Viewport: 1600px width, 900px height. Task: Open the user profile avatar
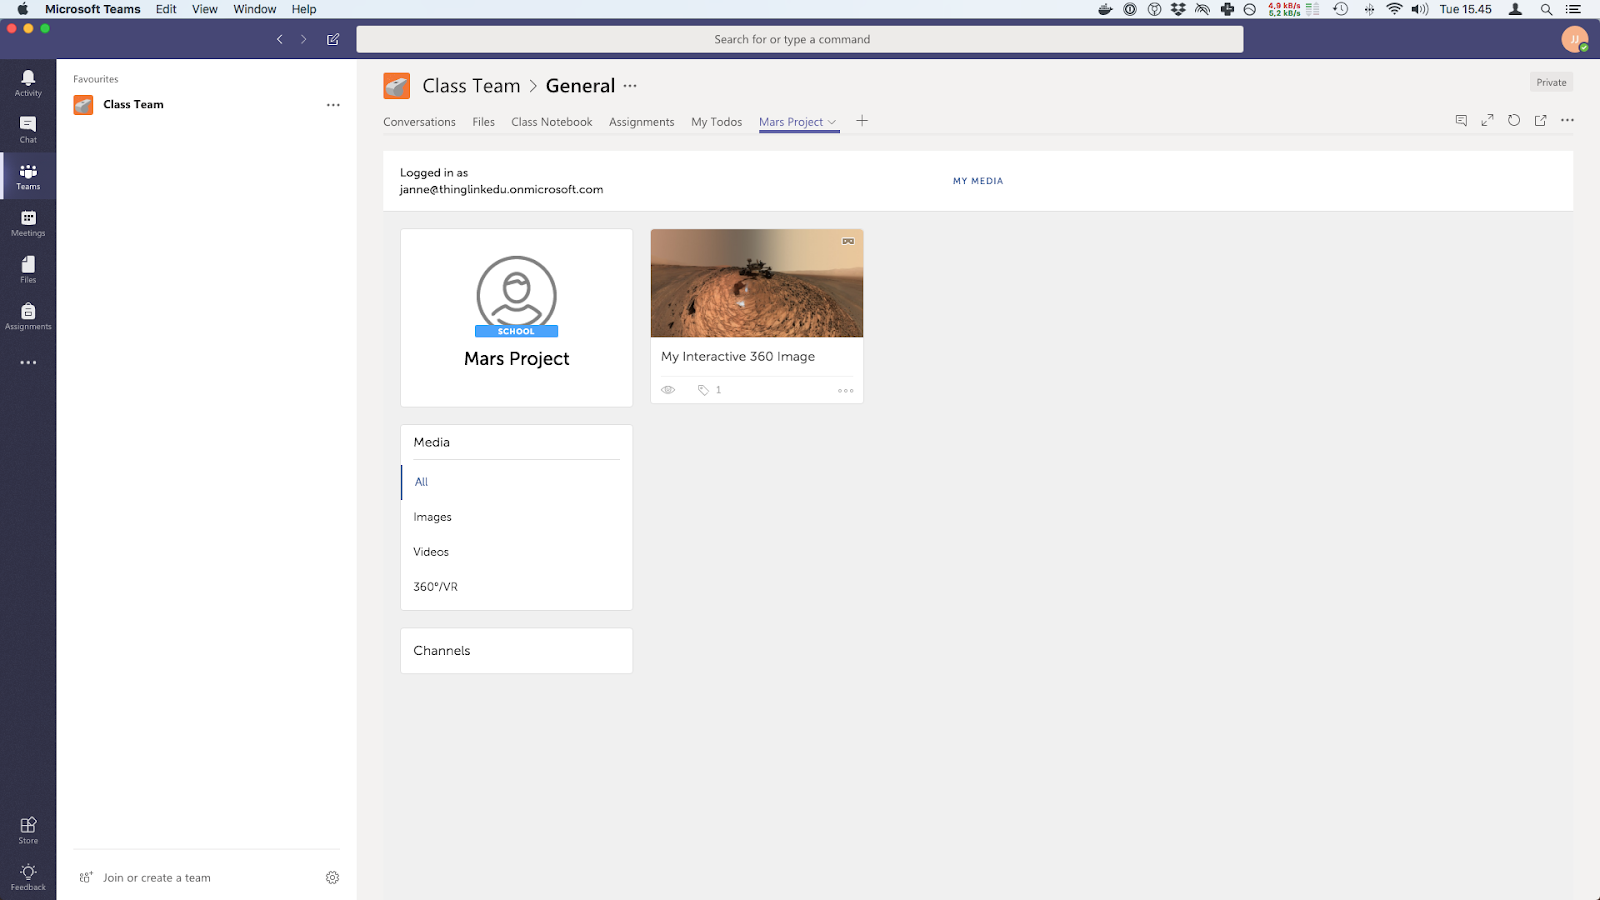[x=1575, y=39]
